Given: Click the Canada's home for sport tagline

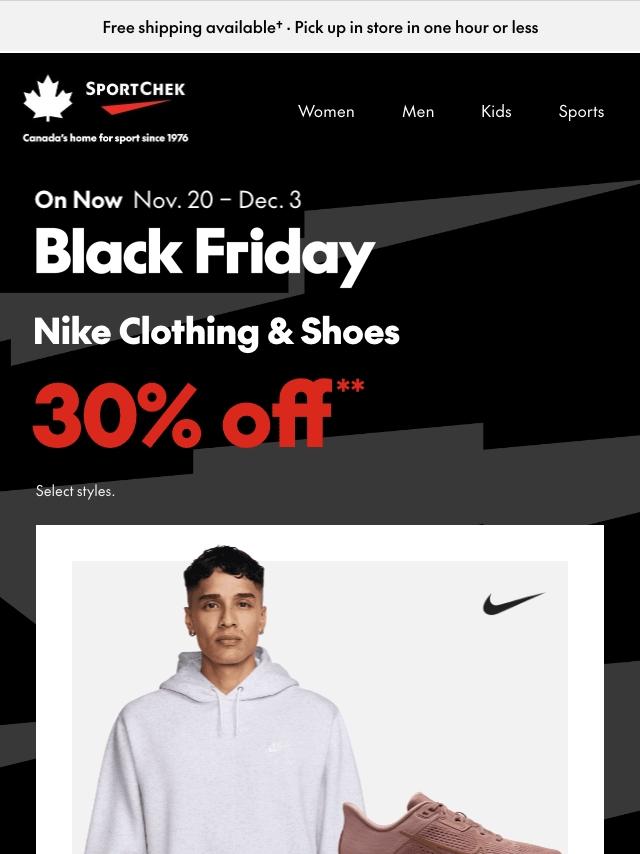Looking at the screenshot, I should (x=106, y=138).
